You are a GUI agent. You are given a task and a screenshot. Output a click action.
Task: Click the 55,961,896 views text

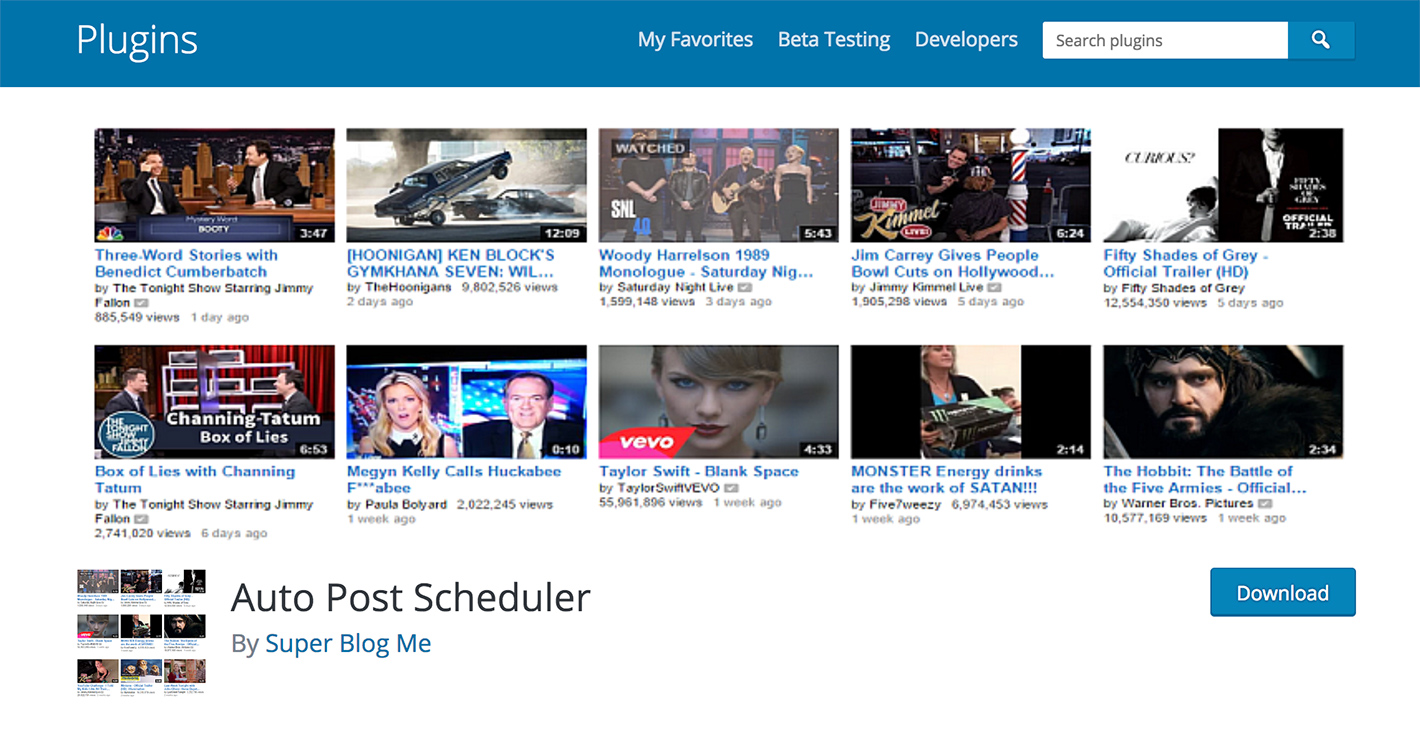click(x=651, y=503)
